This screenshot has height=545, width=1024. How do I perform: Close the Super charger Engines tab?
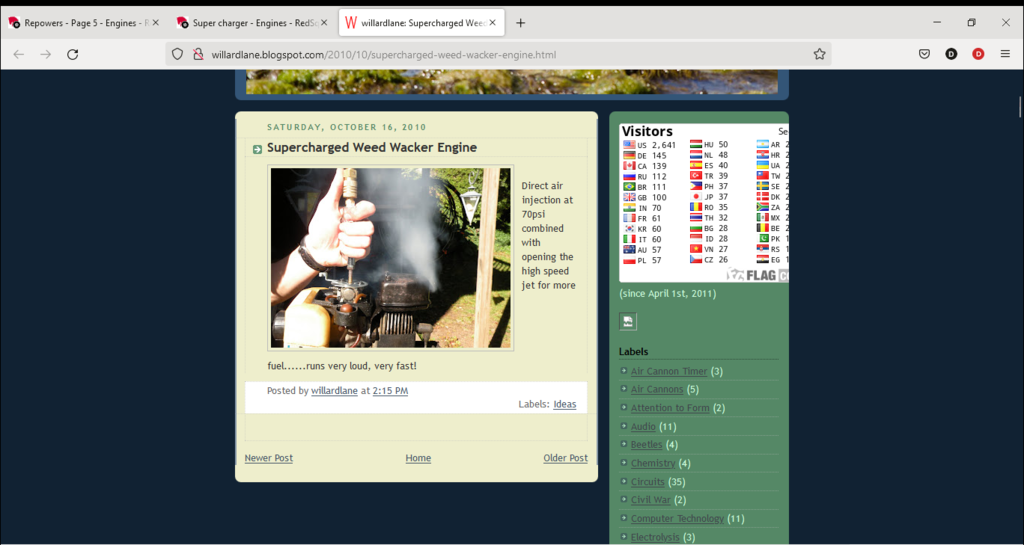(x=324, y=23)
